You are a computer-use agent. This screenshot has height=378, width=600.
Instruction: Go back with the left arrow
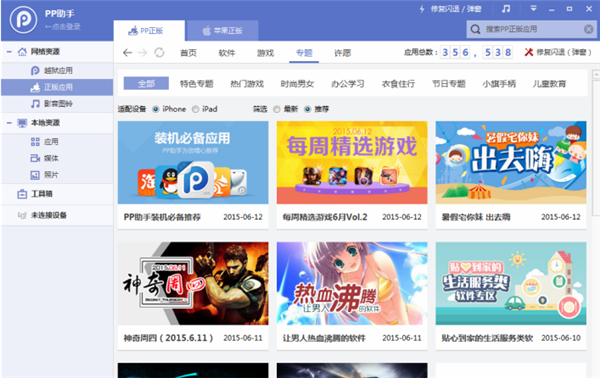tap(127, 53)
